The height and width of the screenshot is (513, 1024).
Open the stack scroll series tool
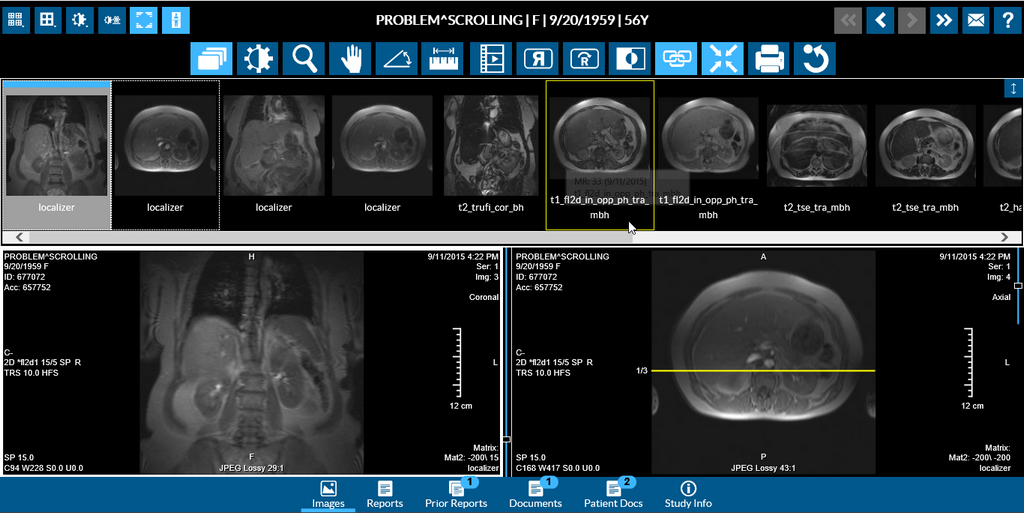click(x=210, y=59)
